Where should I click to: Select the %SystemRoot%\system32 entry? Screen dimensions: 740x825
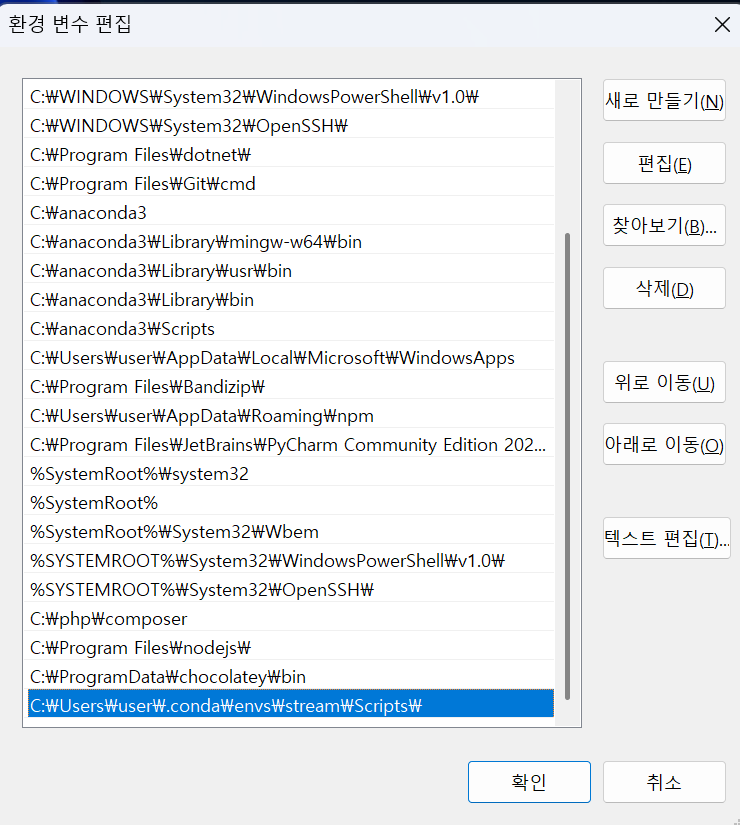click(291, 474)
